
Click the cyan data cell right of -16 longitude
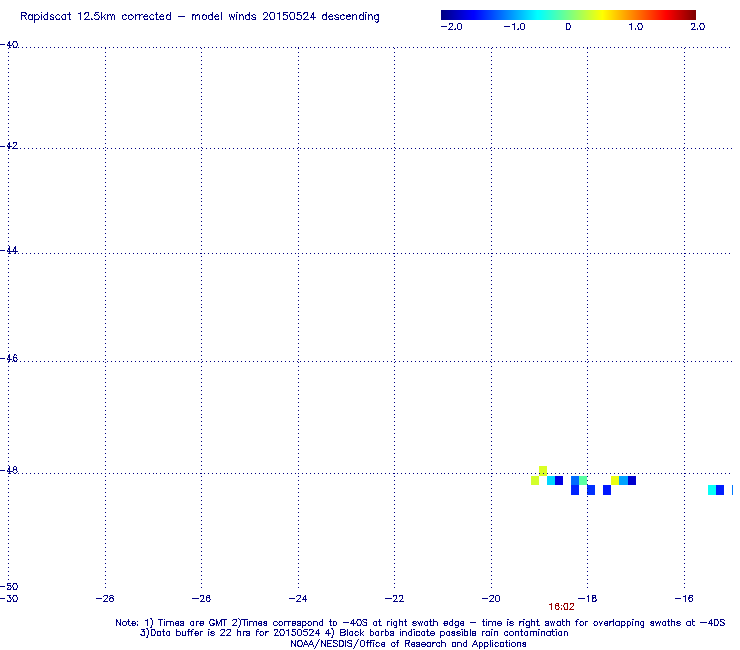pyautogui.click(x=712, y=490)
